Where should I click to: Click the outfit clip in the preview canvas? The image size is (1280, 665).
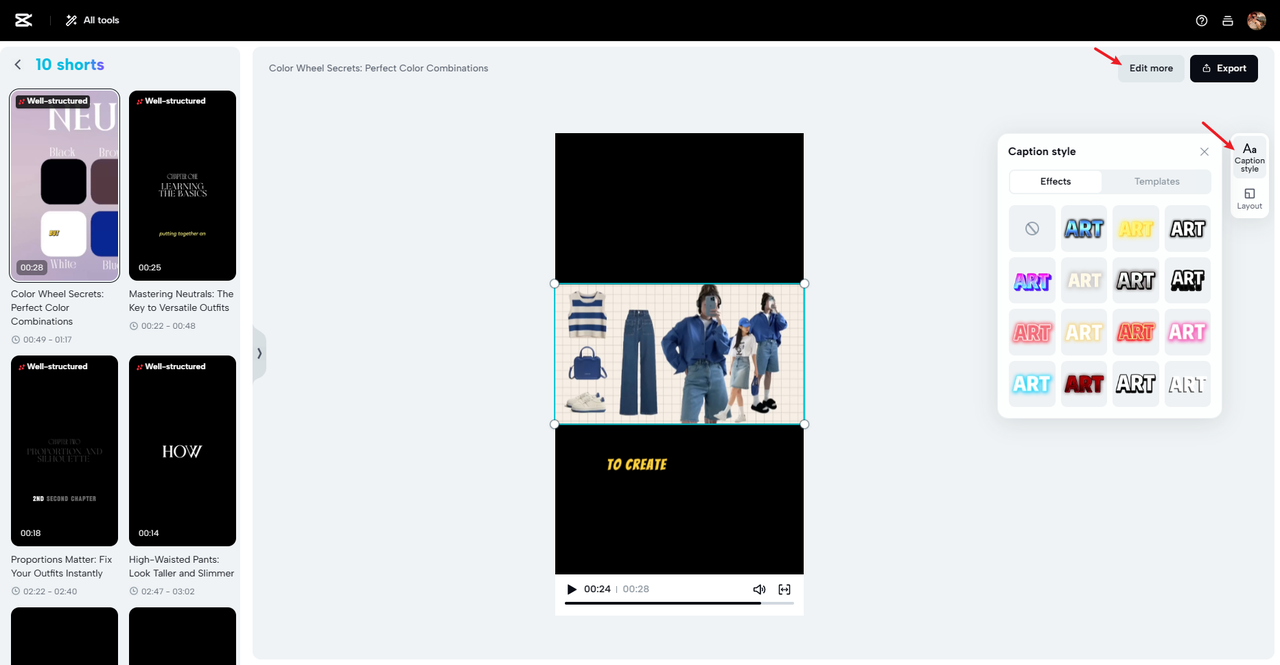click(679, 354)
